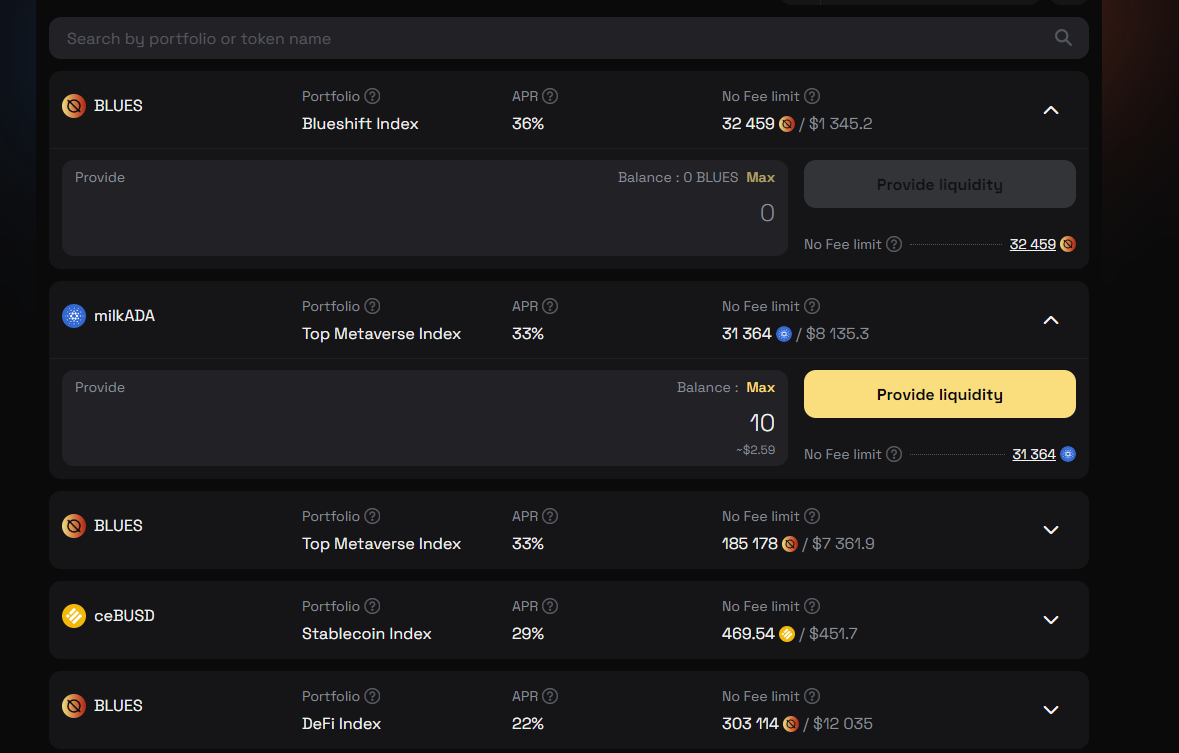Viewport: 1179px width, 753px height.
Task: Open Portfolio help icon in ceBUSD row
Action: tap(372, 606)
